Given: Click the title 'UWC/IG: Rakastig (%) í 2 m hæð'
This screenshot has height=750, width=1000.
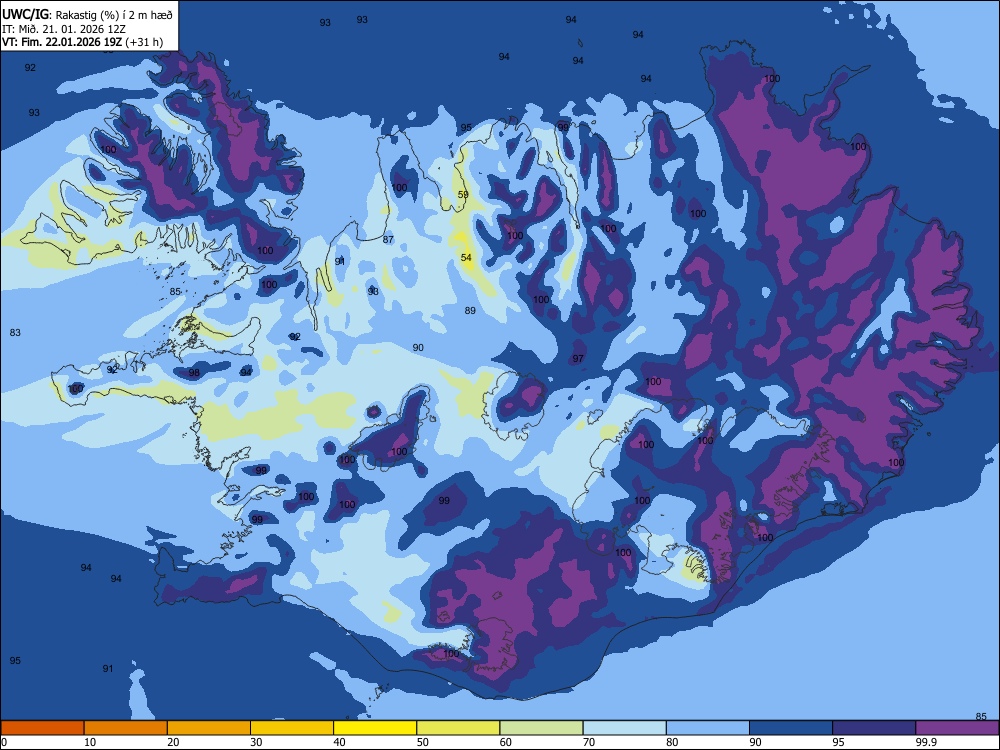Looking at the screenshot, I should point(87,14).
